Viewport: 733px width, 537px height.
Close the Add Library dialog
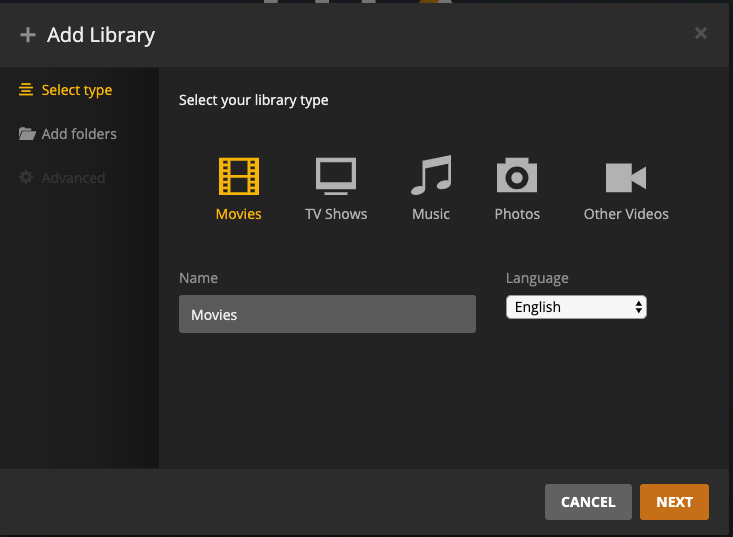point(700,33)
